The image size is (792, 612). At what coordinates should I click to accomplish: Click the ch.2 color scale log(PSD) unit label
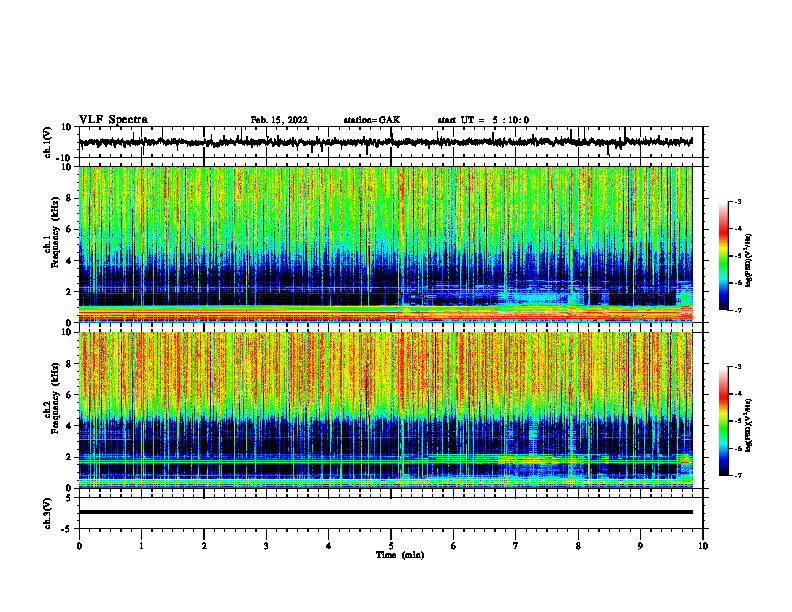click(749, 426)
